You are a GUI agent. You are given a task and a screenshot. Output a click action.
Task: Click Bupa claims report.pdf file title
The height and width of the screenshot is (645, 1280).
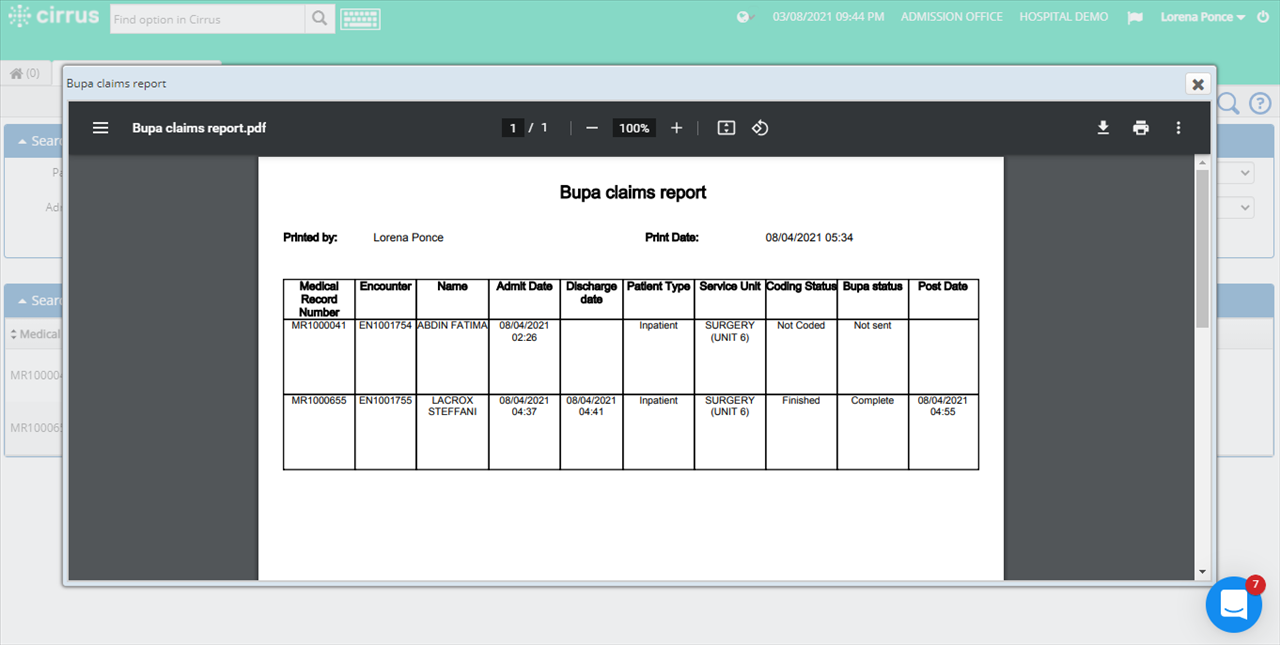(199, 128)
